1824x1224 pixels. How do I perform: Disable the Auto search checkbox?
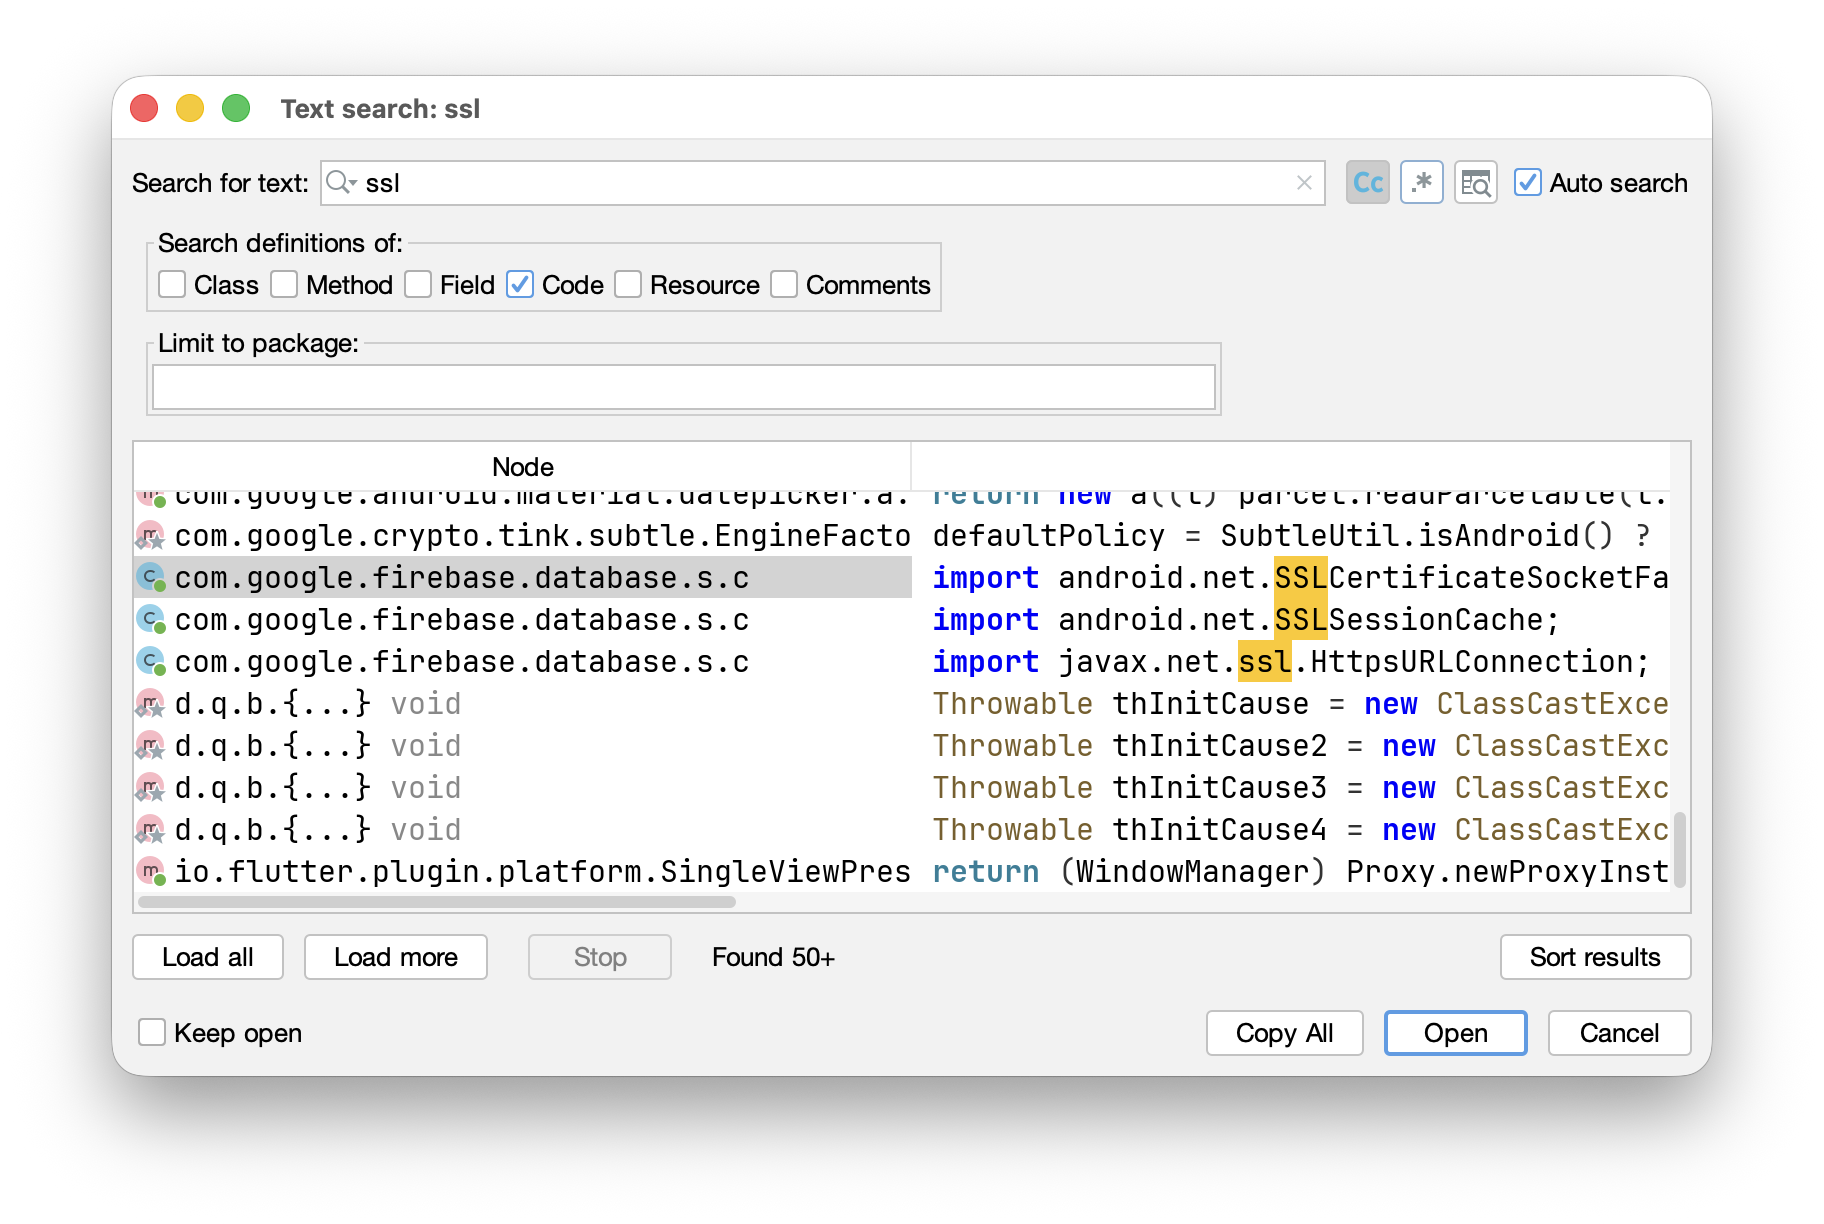tap(1527, 183)
